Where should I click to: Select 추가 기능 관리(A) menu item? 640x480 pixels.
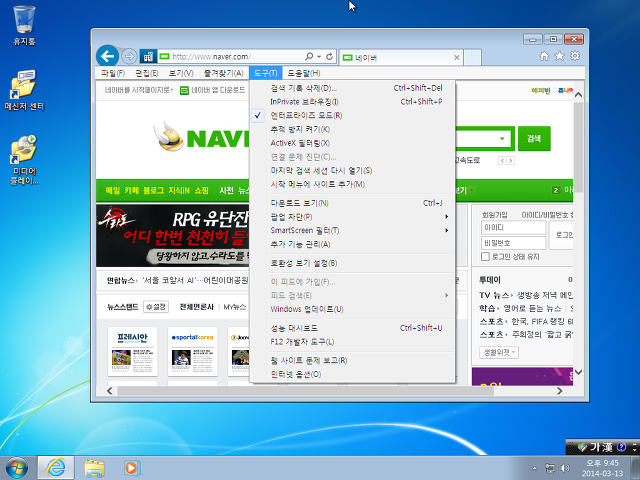[352, 244]
